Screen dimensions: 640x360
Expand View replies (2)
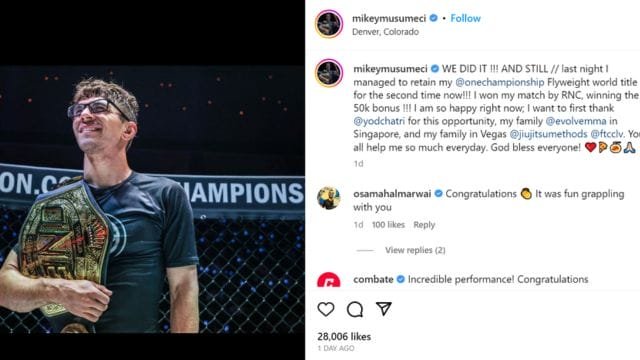pos(415,250)
